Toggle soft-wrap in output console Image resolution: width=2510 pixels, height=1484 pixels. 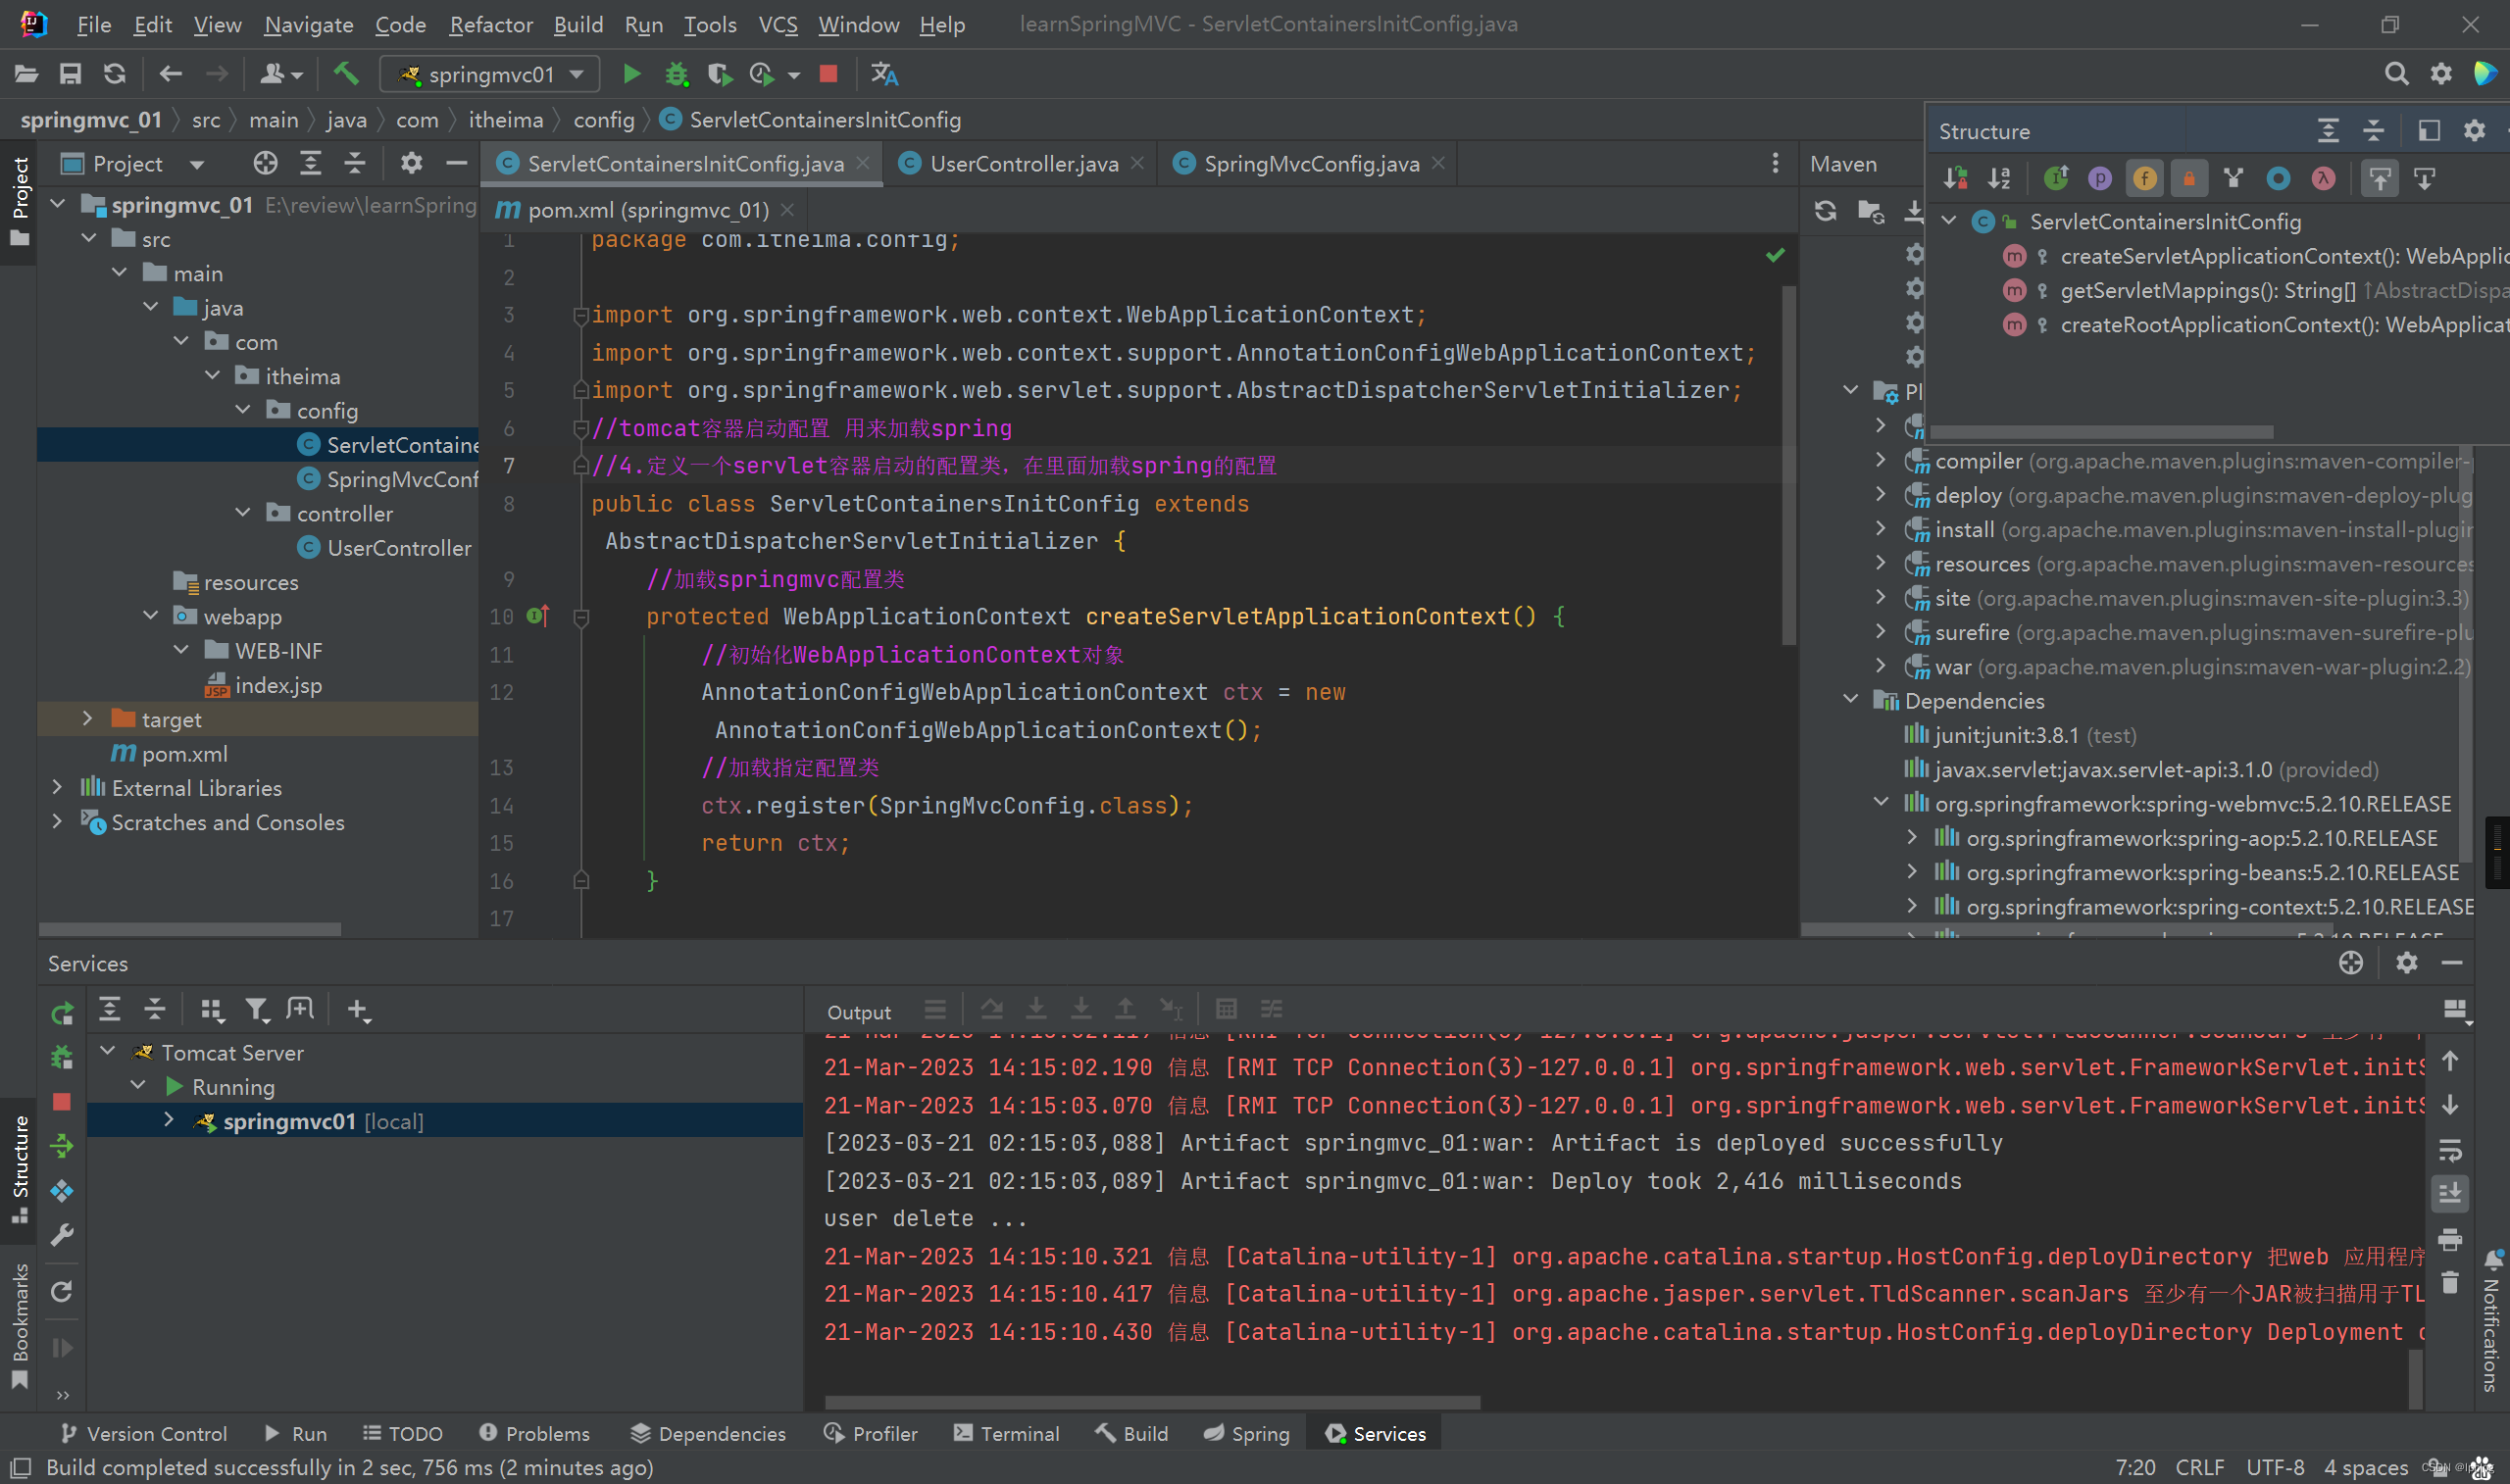click(2449, 1150)
